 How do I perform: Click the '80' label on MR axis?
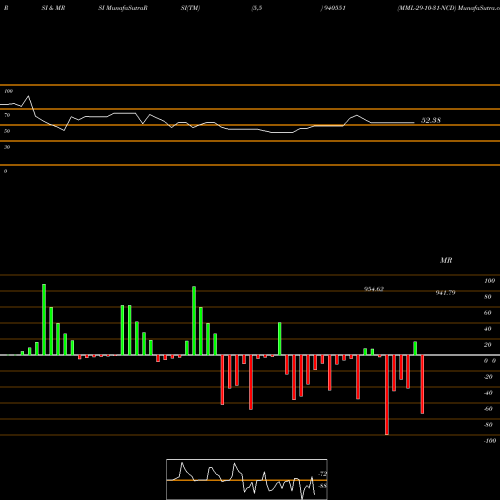488,297
